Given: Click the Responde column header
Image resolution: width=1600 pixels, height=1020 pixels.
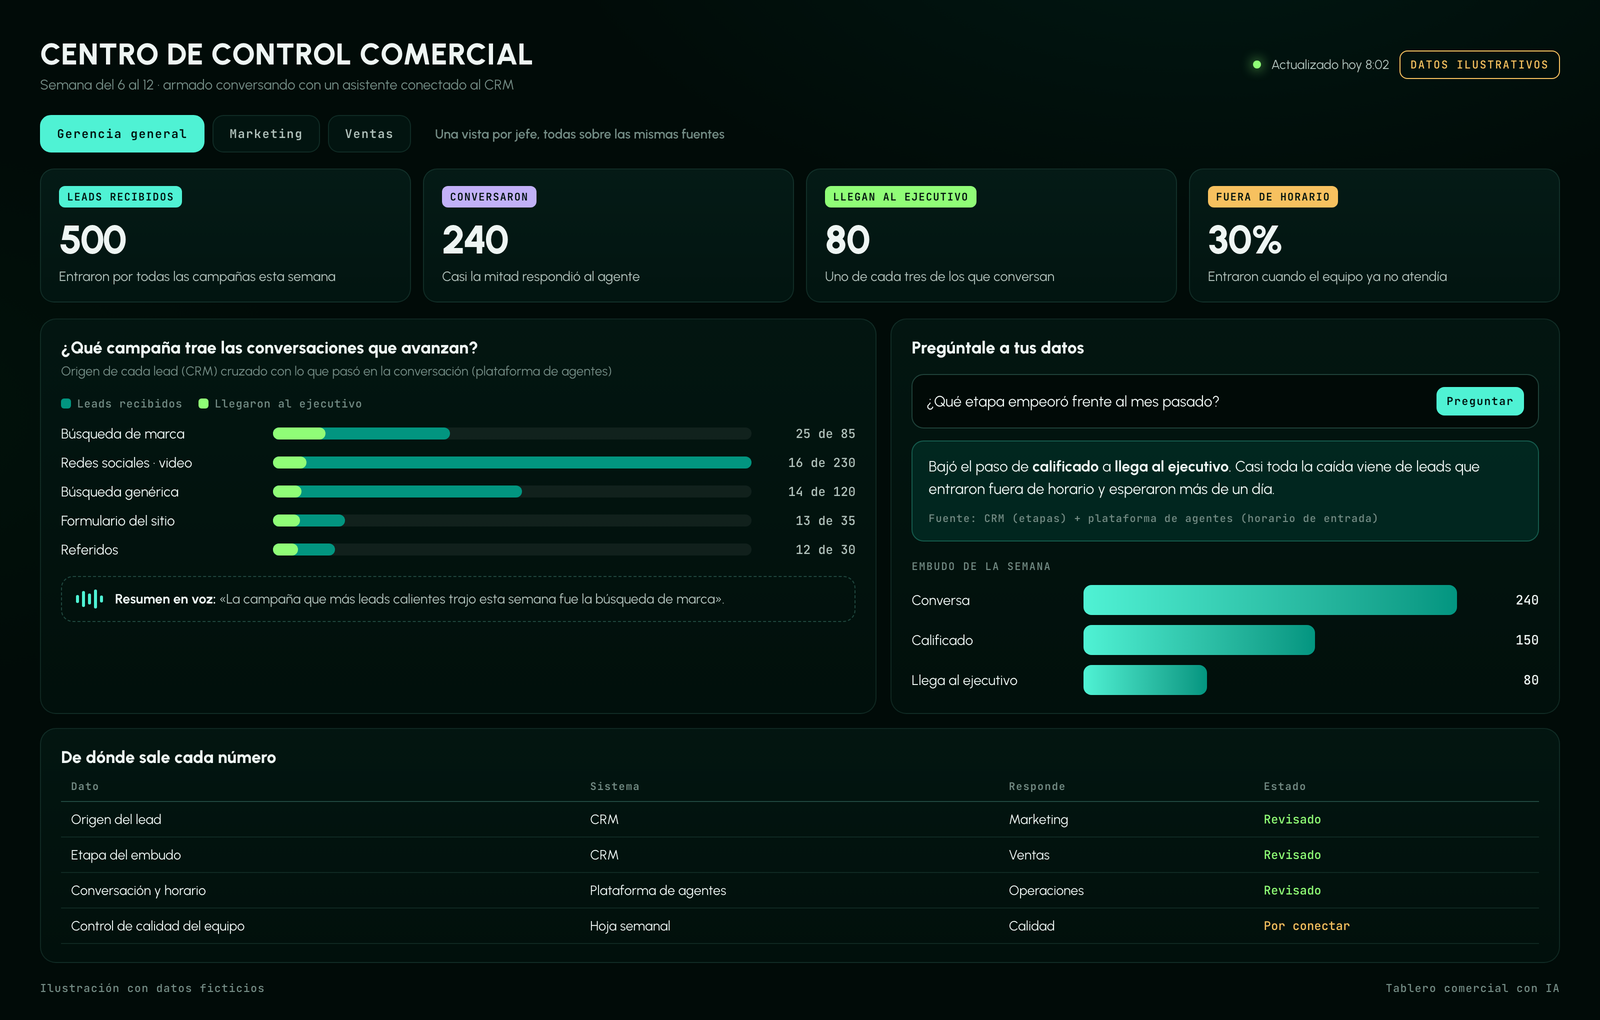Looking at the screenshot, I should 1037,787.
